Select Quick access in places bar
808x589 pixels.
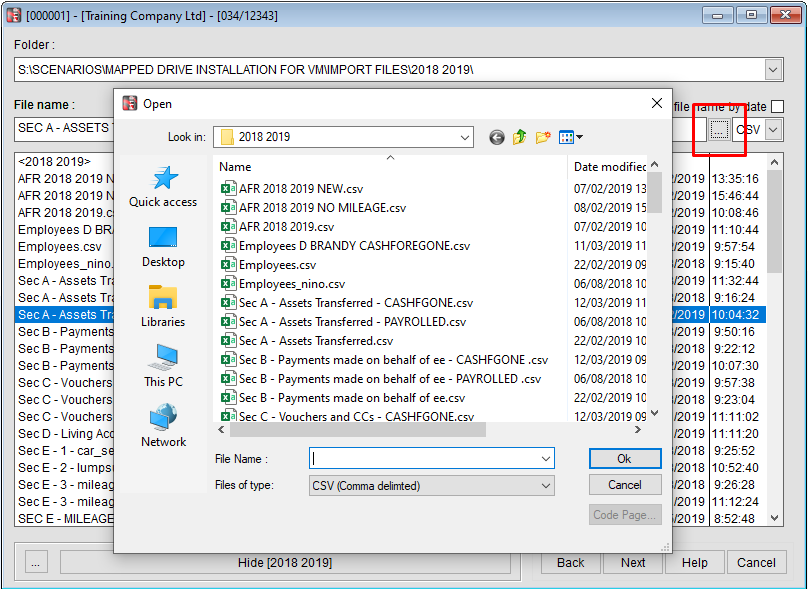coord(163,187)
